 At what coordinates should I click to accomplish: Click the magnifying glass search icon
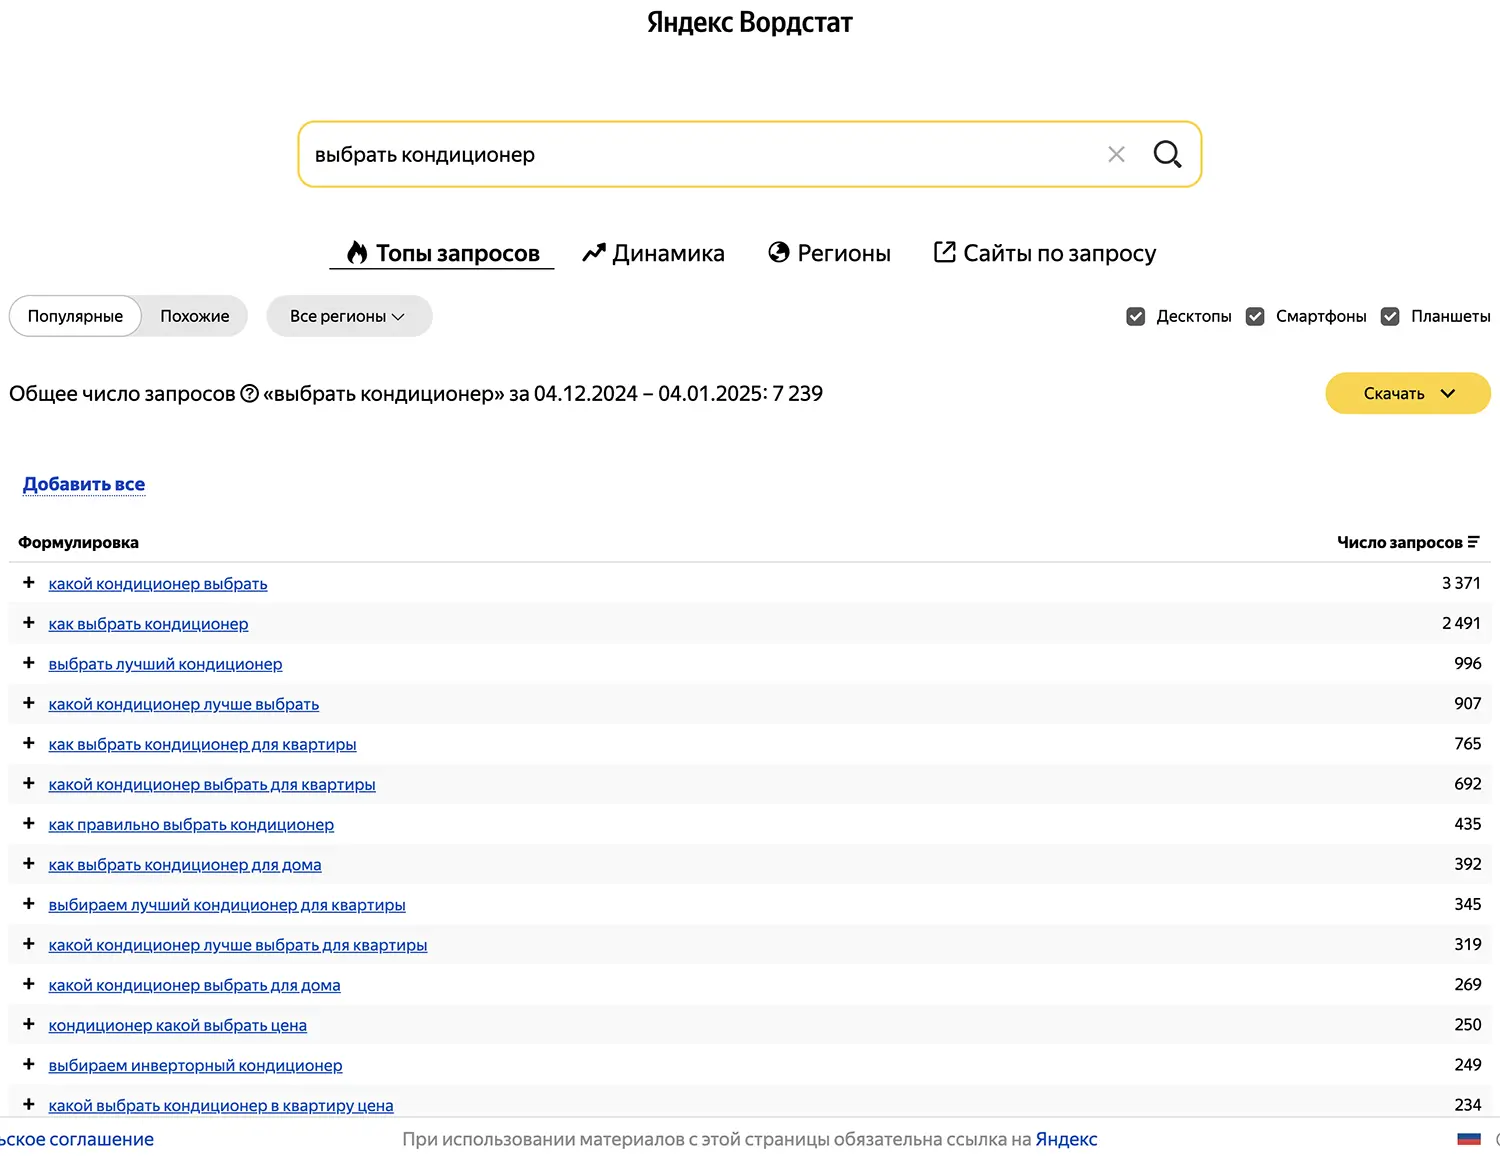coord(1167,154)
